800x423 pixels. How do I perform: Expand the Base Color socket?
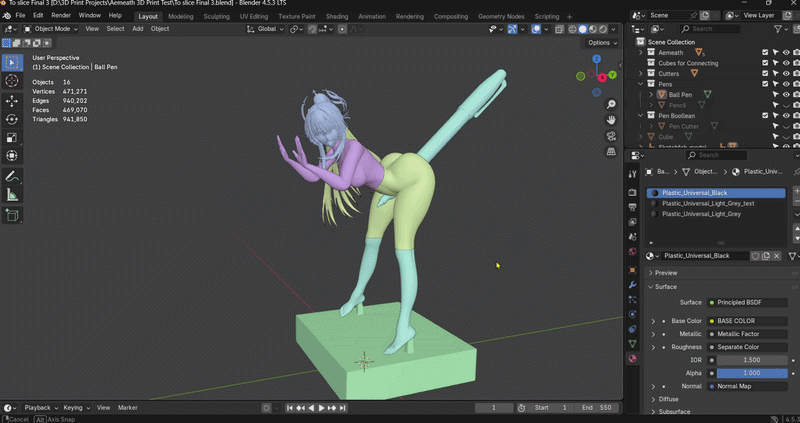point(653,321)
